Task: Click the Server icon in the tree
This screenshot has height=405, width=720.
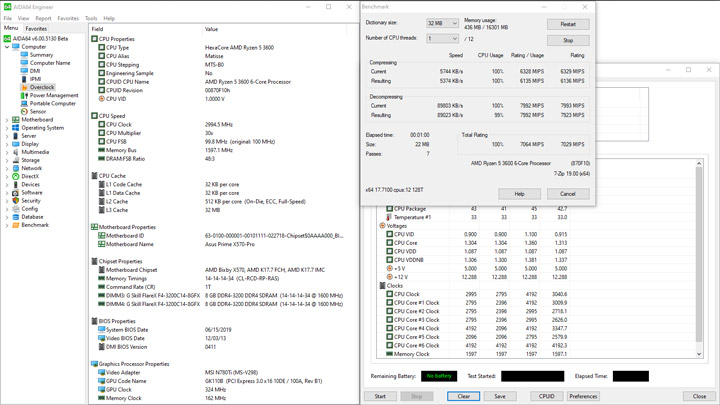Action: [x=16, y=136]
